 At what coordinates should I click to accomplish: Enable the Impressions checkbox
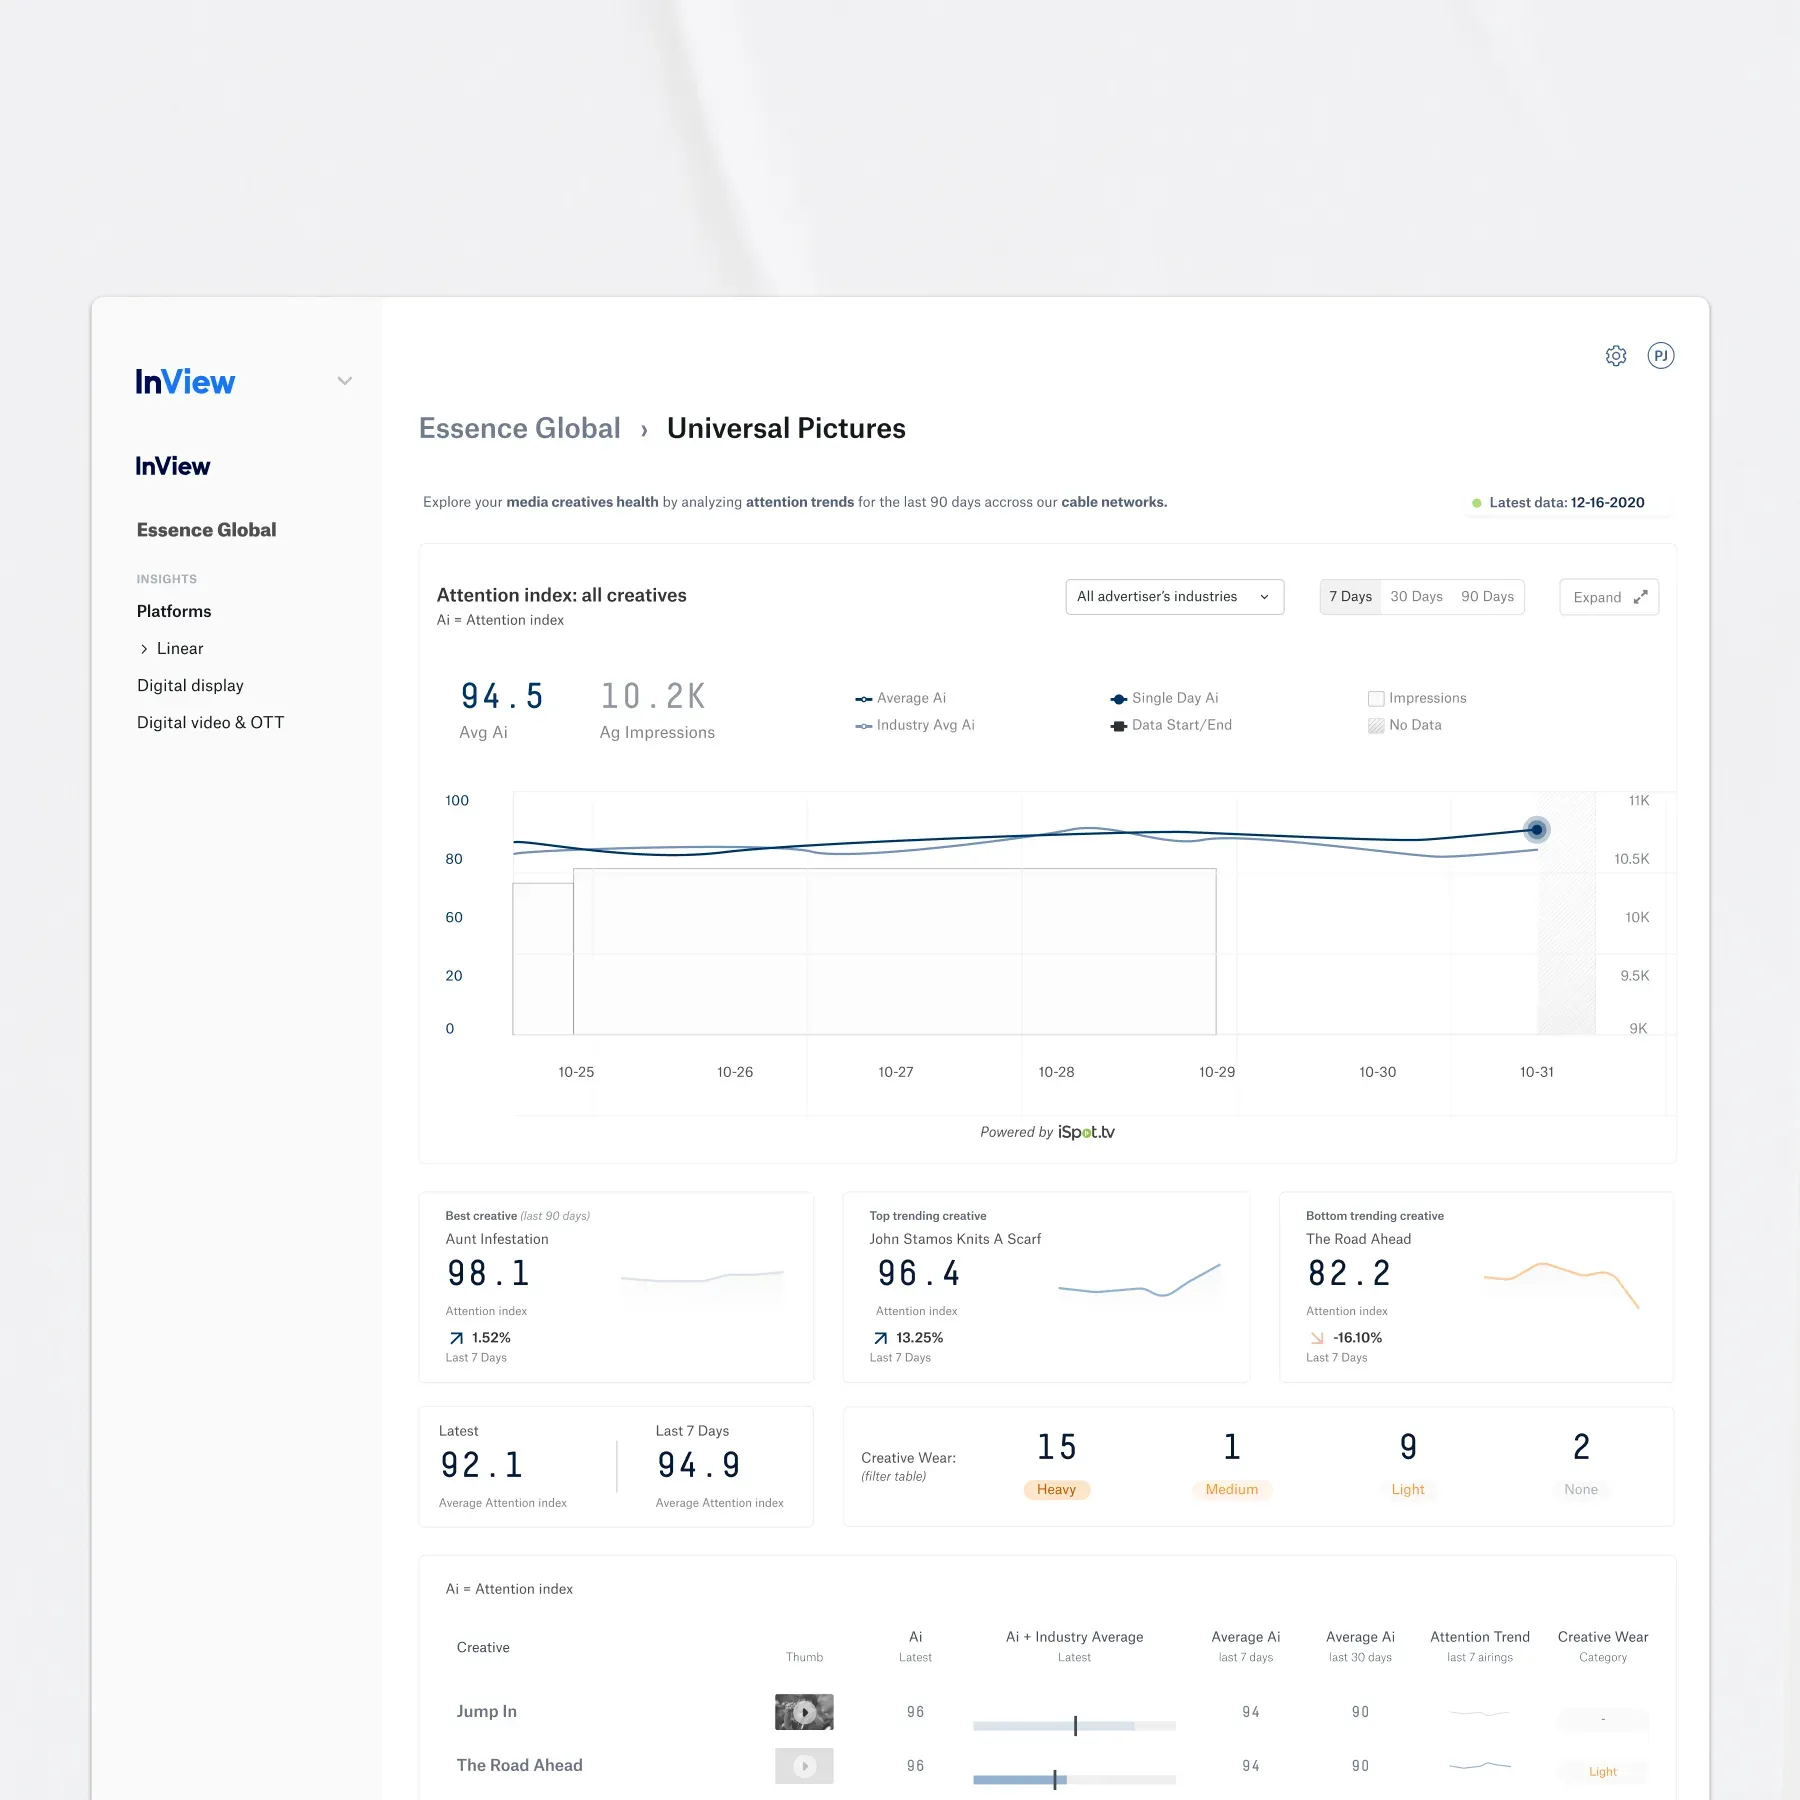(1376, 698)
